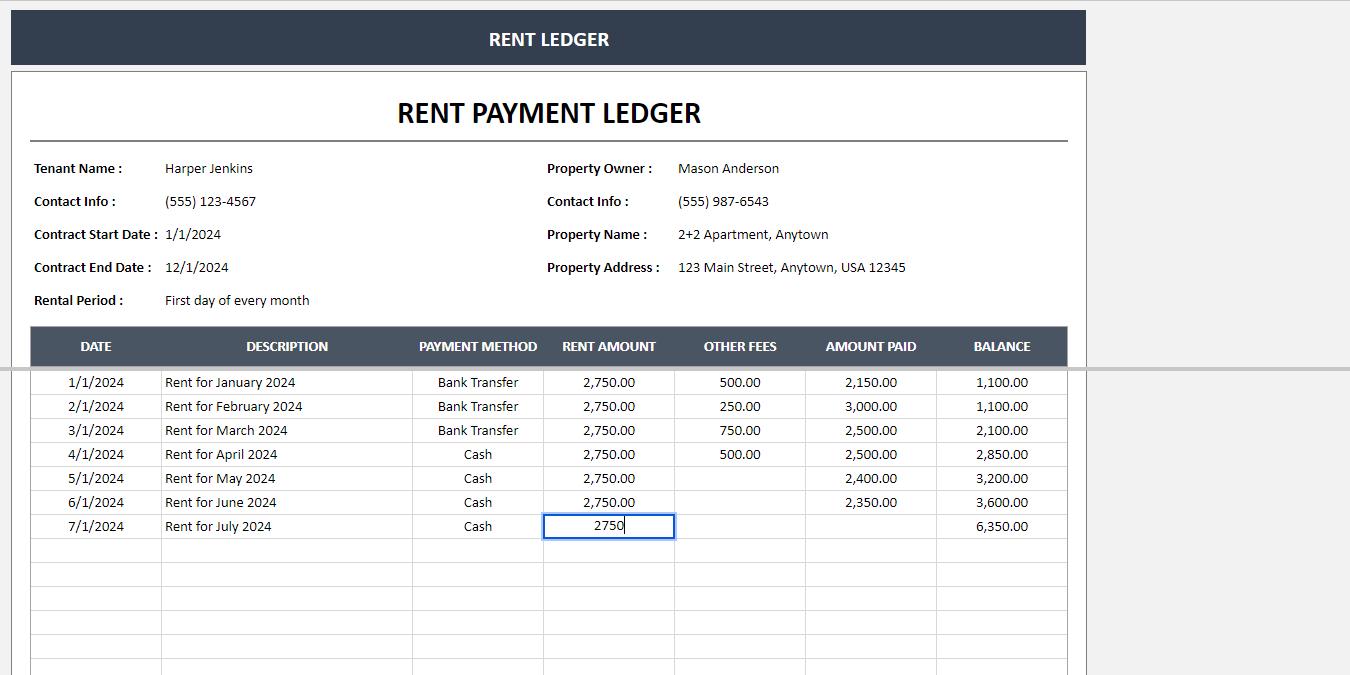Select the DATE column header
This screenshot has height=675, width=1350.
coord(96,346)
